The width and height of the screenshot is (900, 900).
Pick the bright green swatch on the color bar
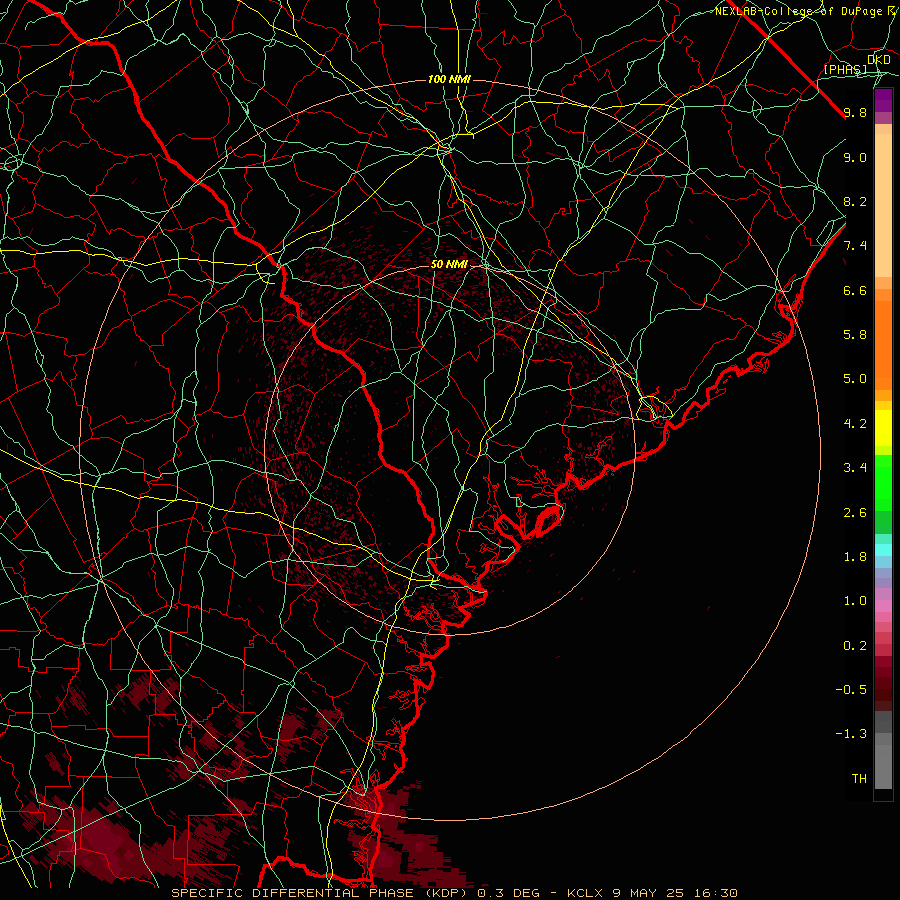click(x=883, y=482)
